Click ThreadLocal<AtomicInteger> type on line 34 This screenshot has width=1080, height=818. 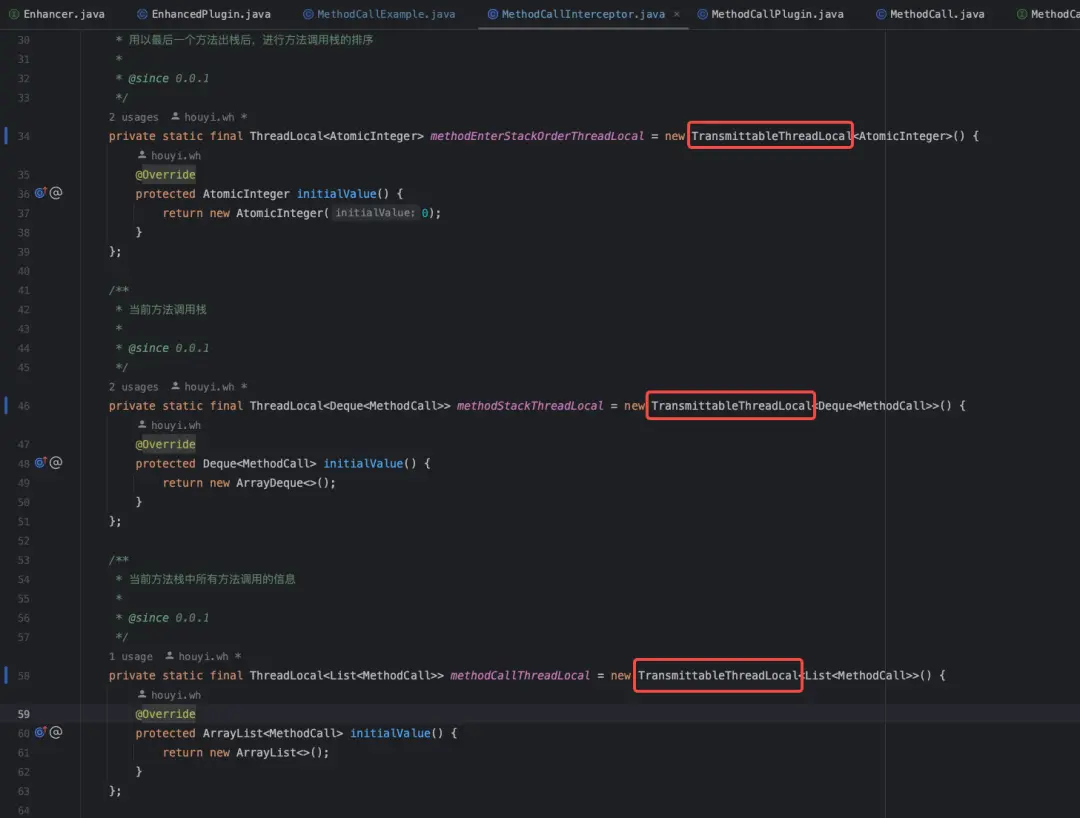pos(337,136)
